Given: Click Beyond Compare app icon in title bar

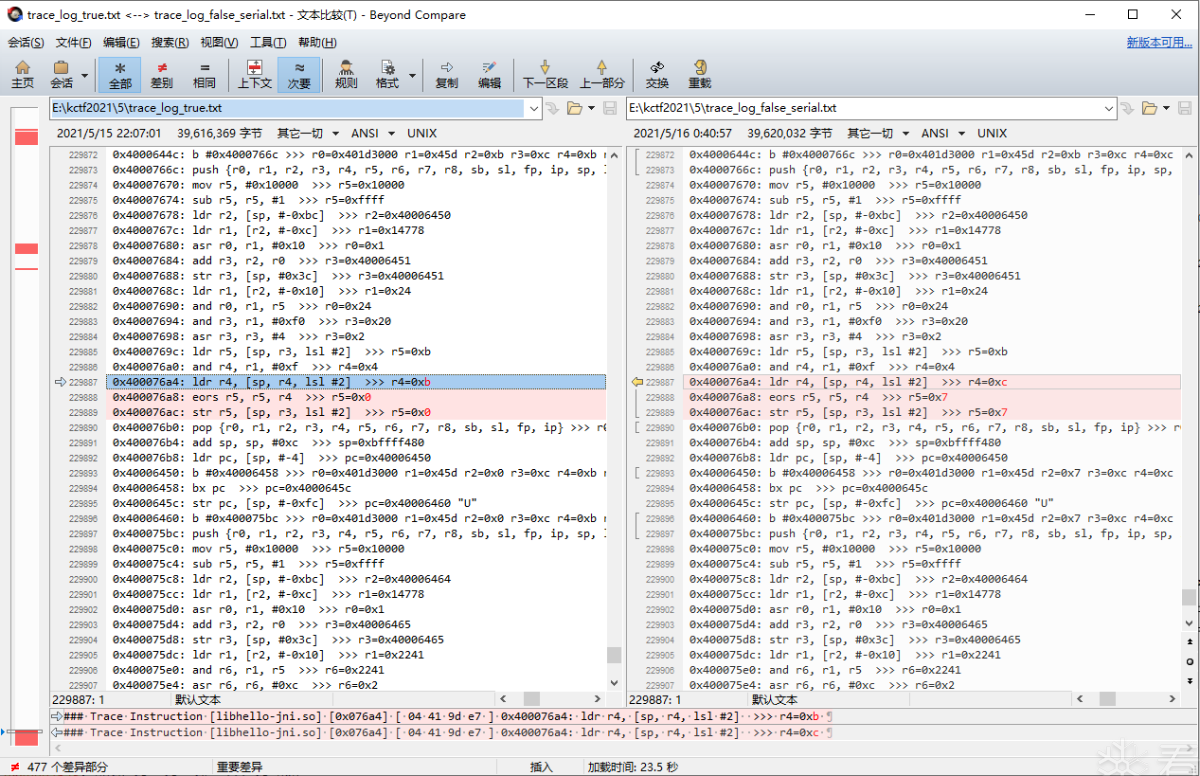Looking at the screenshot, I should [x=14, y=15].
